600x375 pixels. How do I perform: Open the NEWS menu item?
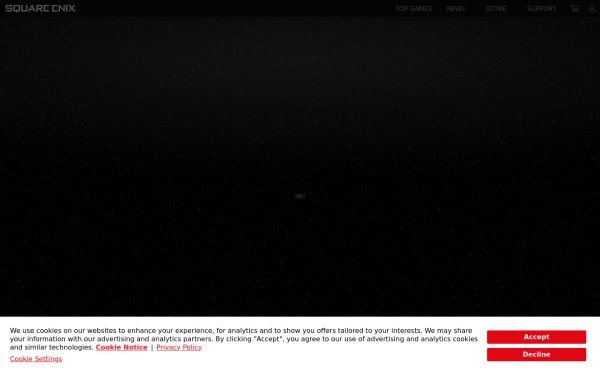click(x=455, y=8)
